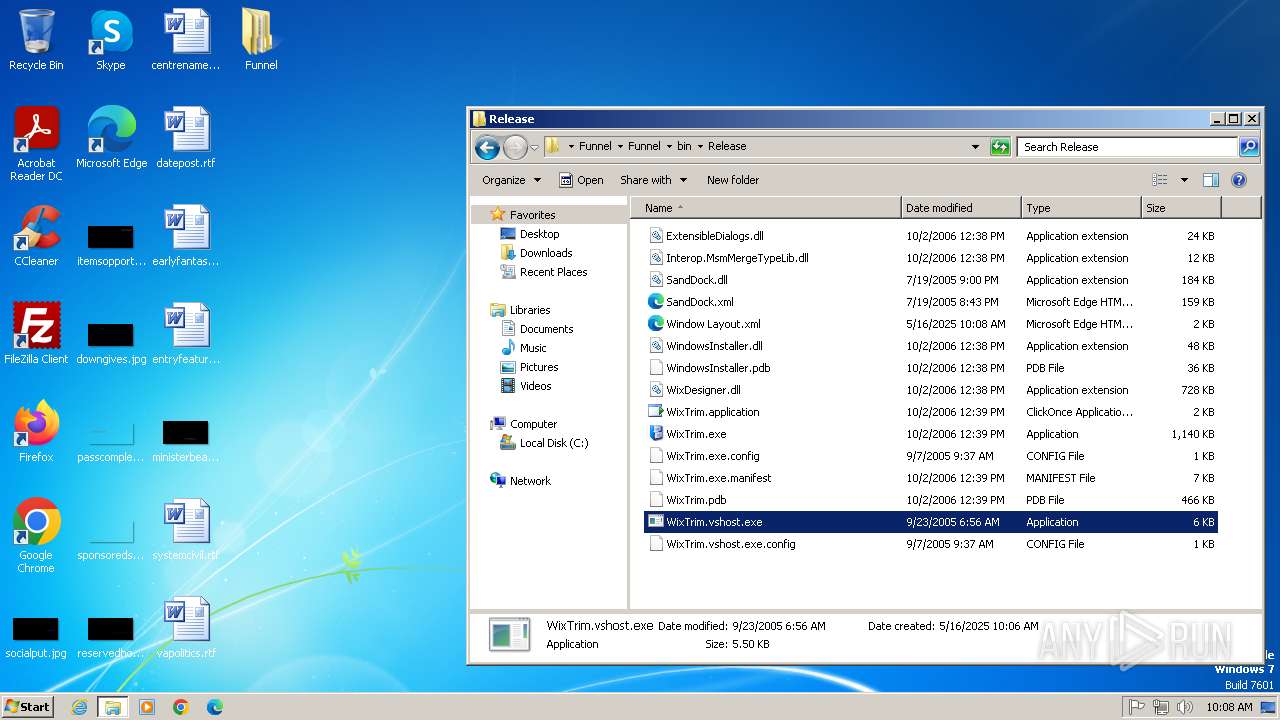Viewport: 1280px width, 720px height.
Task: Click the WixTrim.application ClickOnce icon
Action: click(656, 412)
